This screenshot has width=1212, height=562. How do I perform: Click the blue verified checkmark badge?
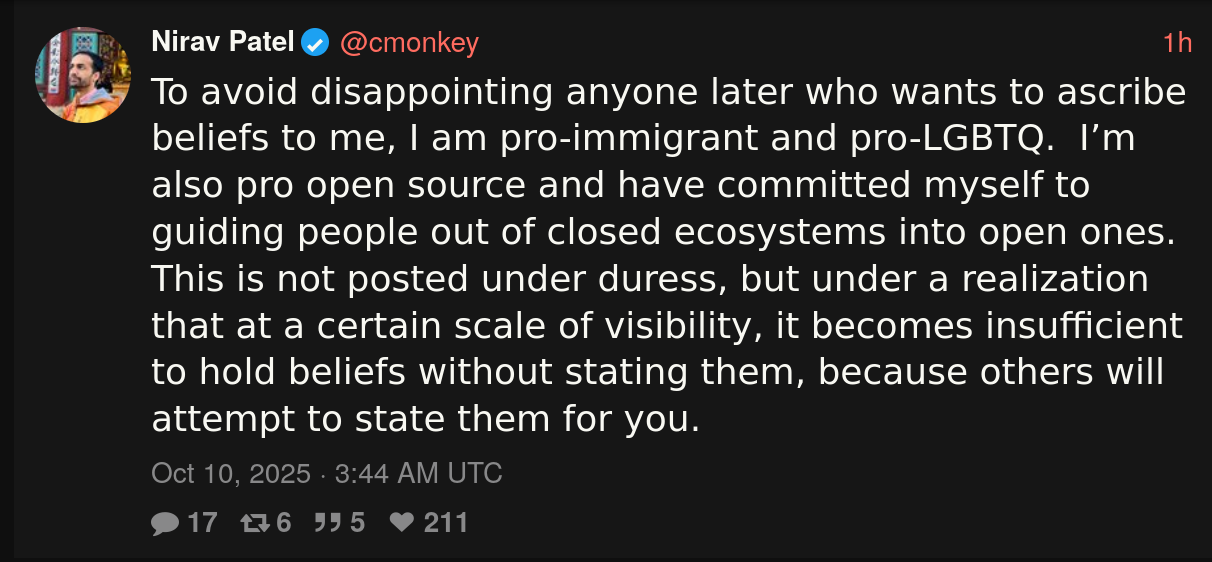tap(316, 43)
